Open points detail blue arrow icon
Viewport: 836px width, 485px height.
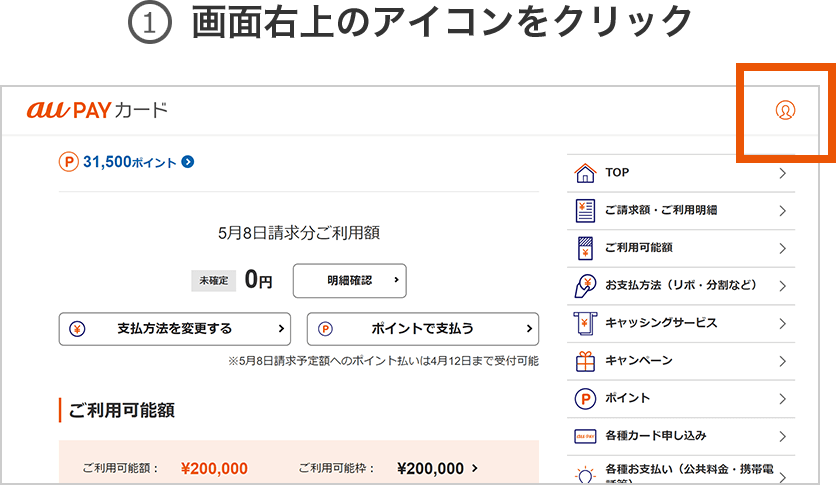tap(188, 161)
